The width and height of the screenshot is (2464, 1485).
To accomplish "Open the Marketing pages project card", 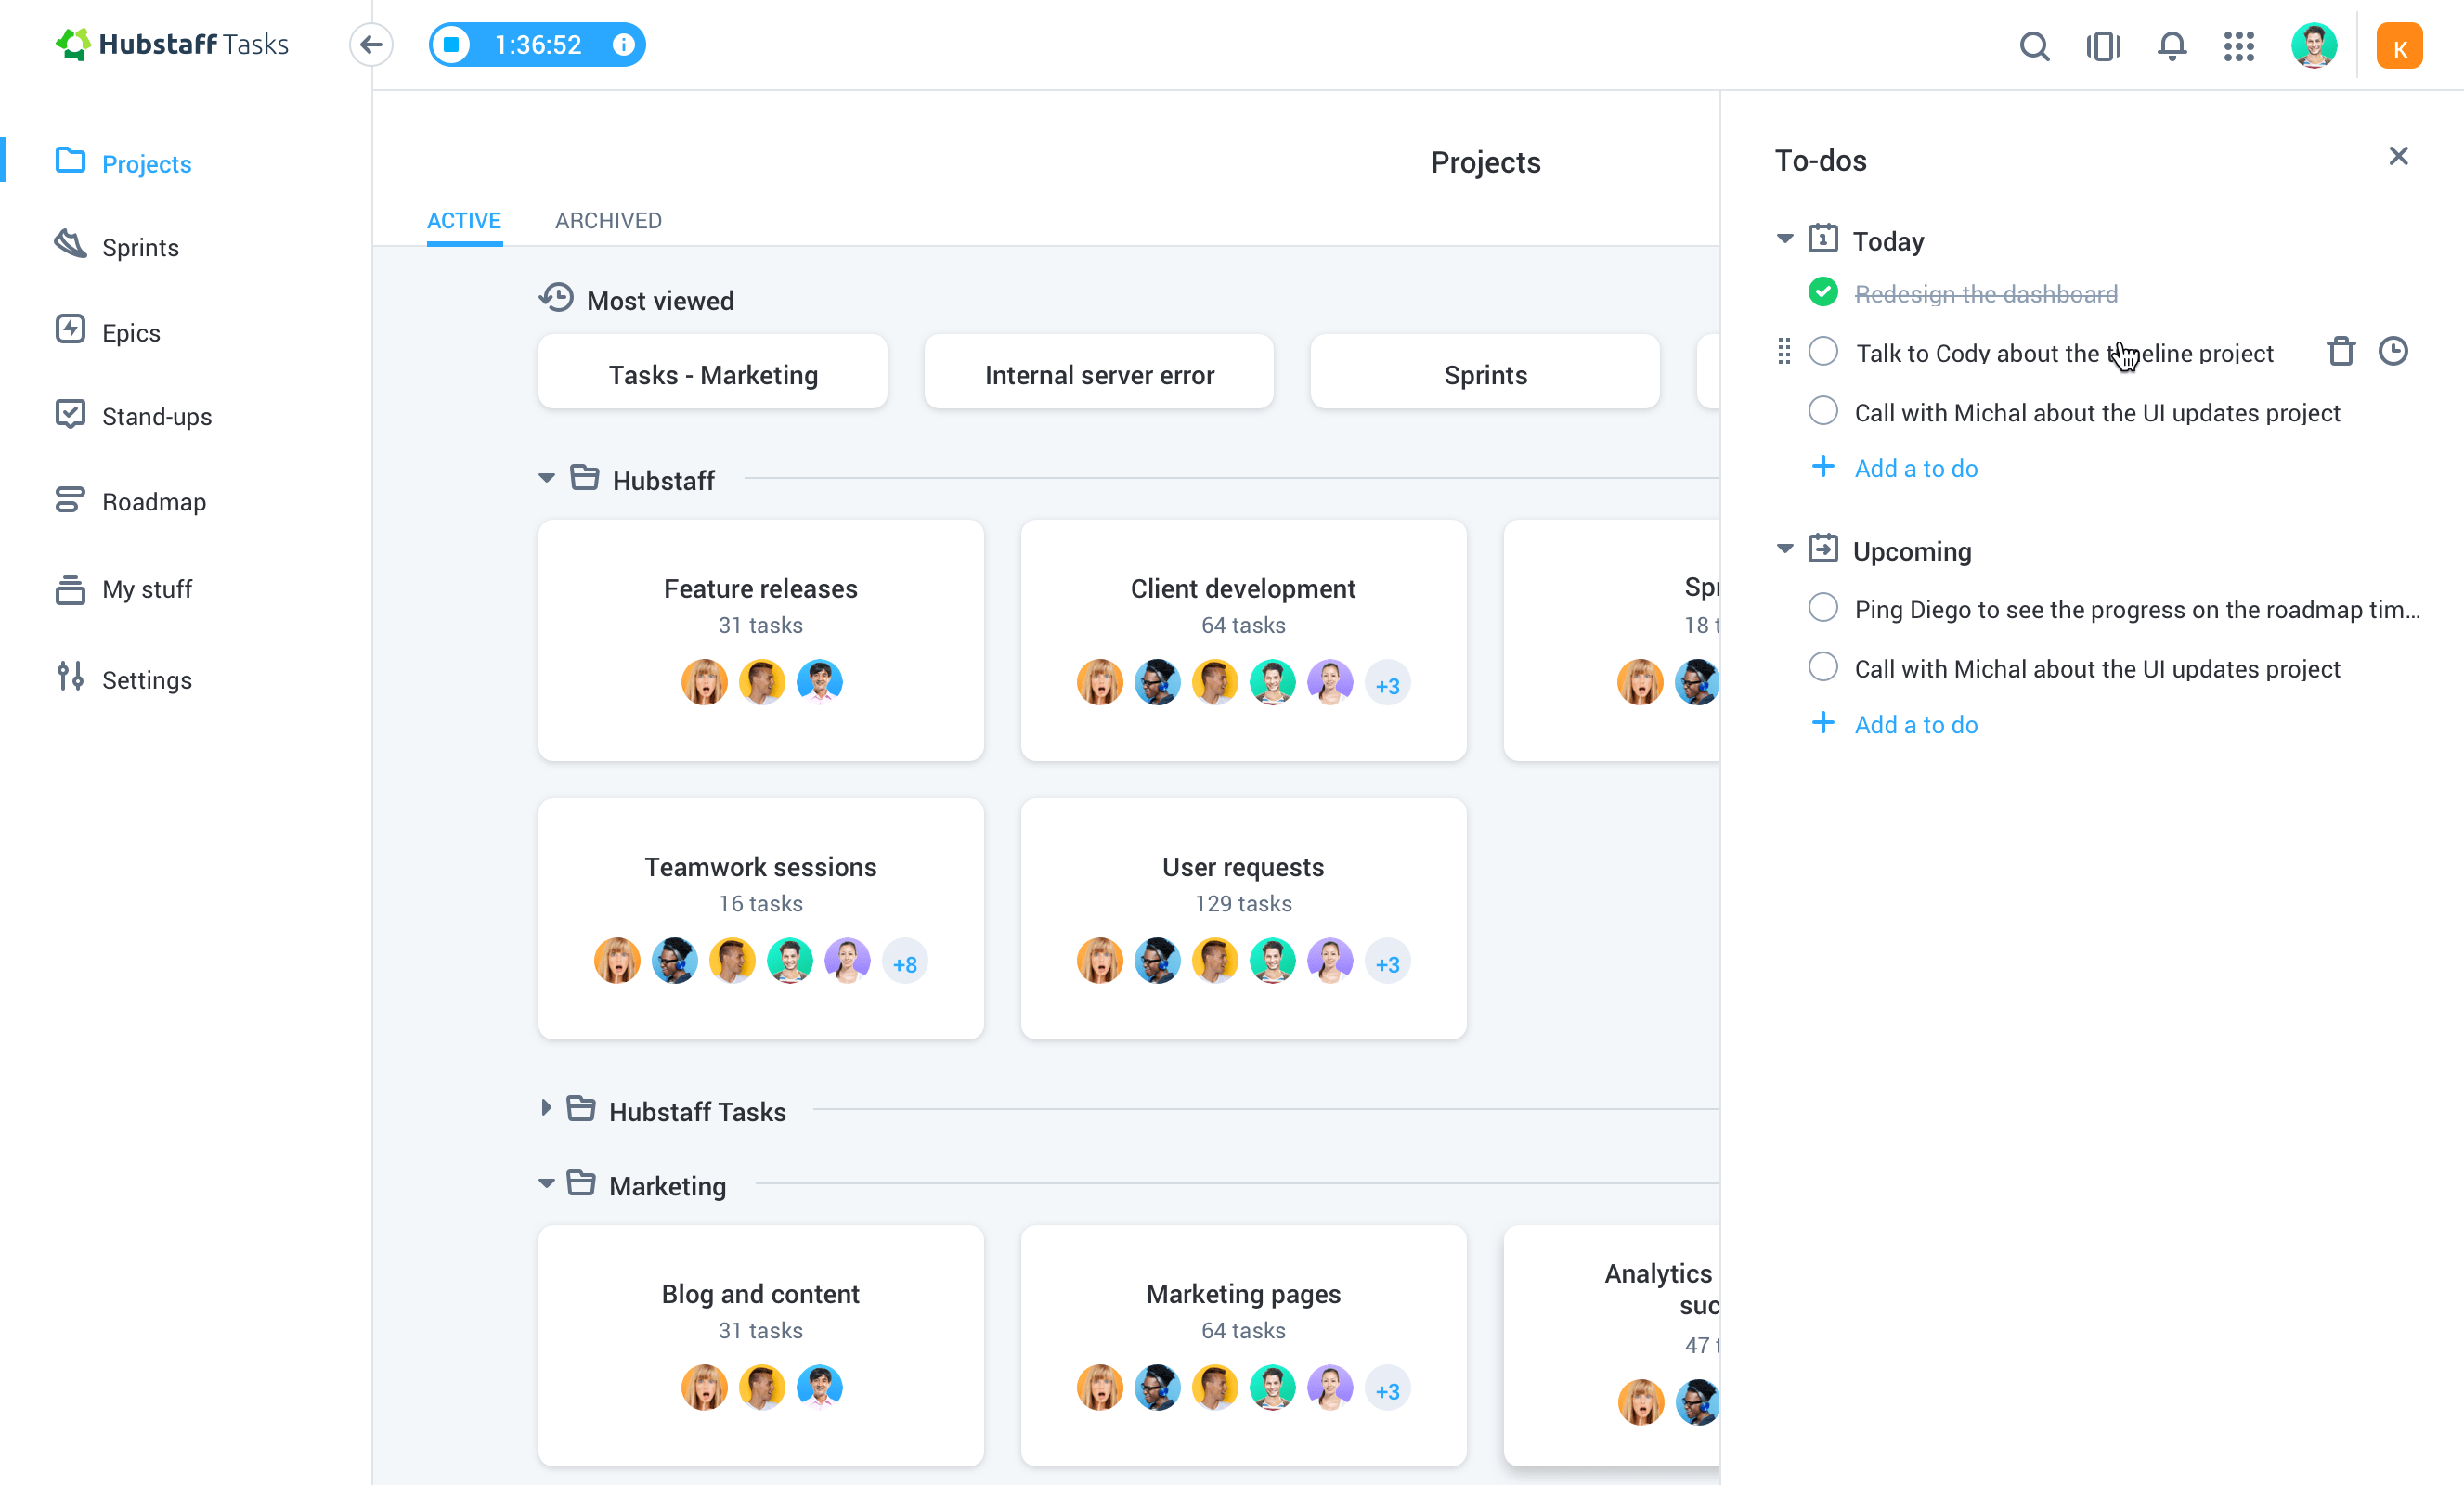I will tap(1243, 1345).
